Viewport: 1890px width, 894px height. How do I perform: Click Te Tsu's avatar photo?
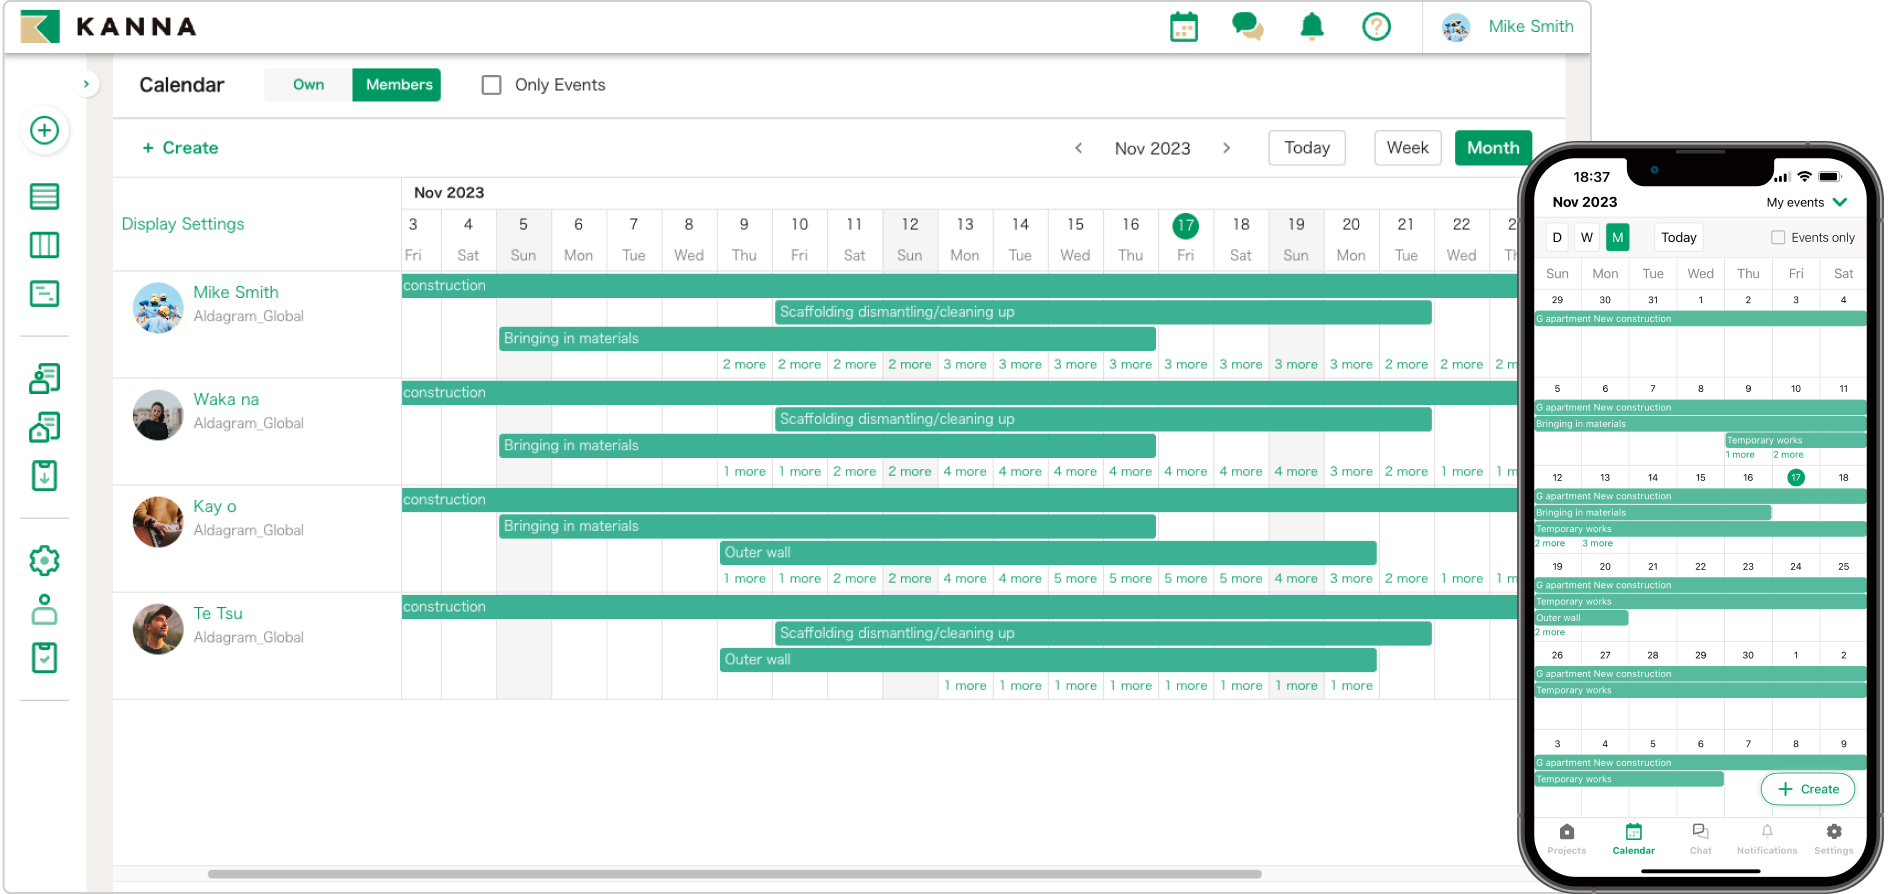(158, 629)
